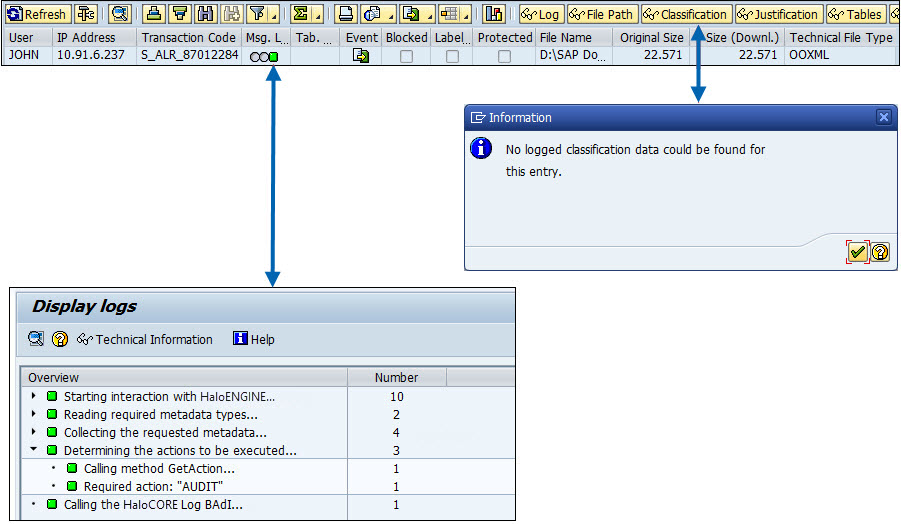The height and width of the screenshot is (524, 901).
Task: Click the Event icon in JOHN's row
Action: (361, 56)
